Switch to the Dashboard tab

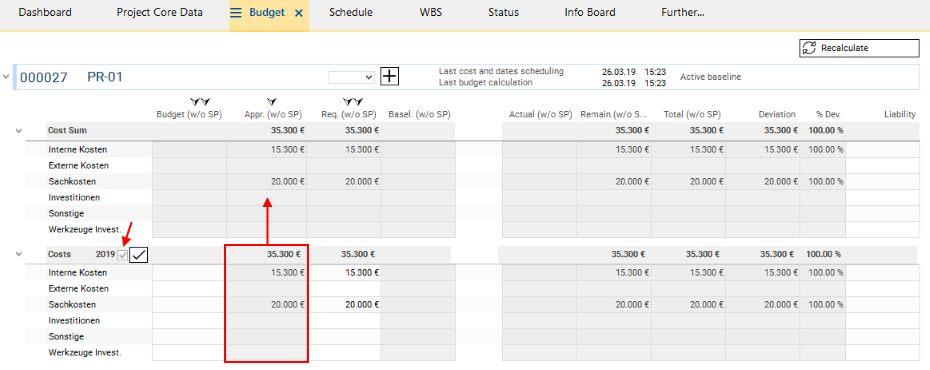pyautogui.click(x=45, y=12)
